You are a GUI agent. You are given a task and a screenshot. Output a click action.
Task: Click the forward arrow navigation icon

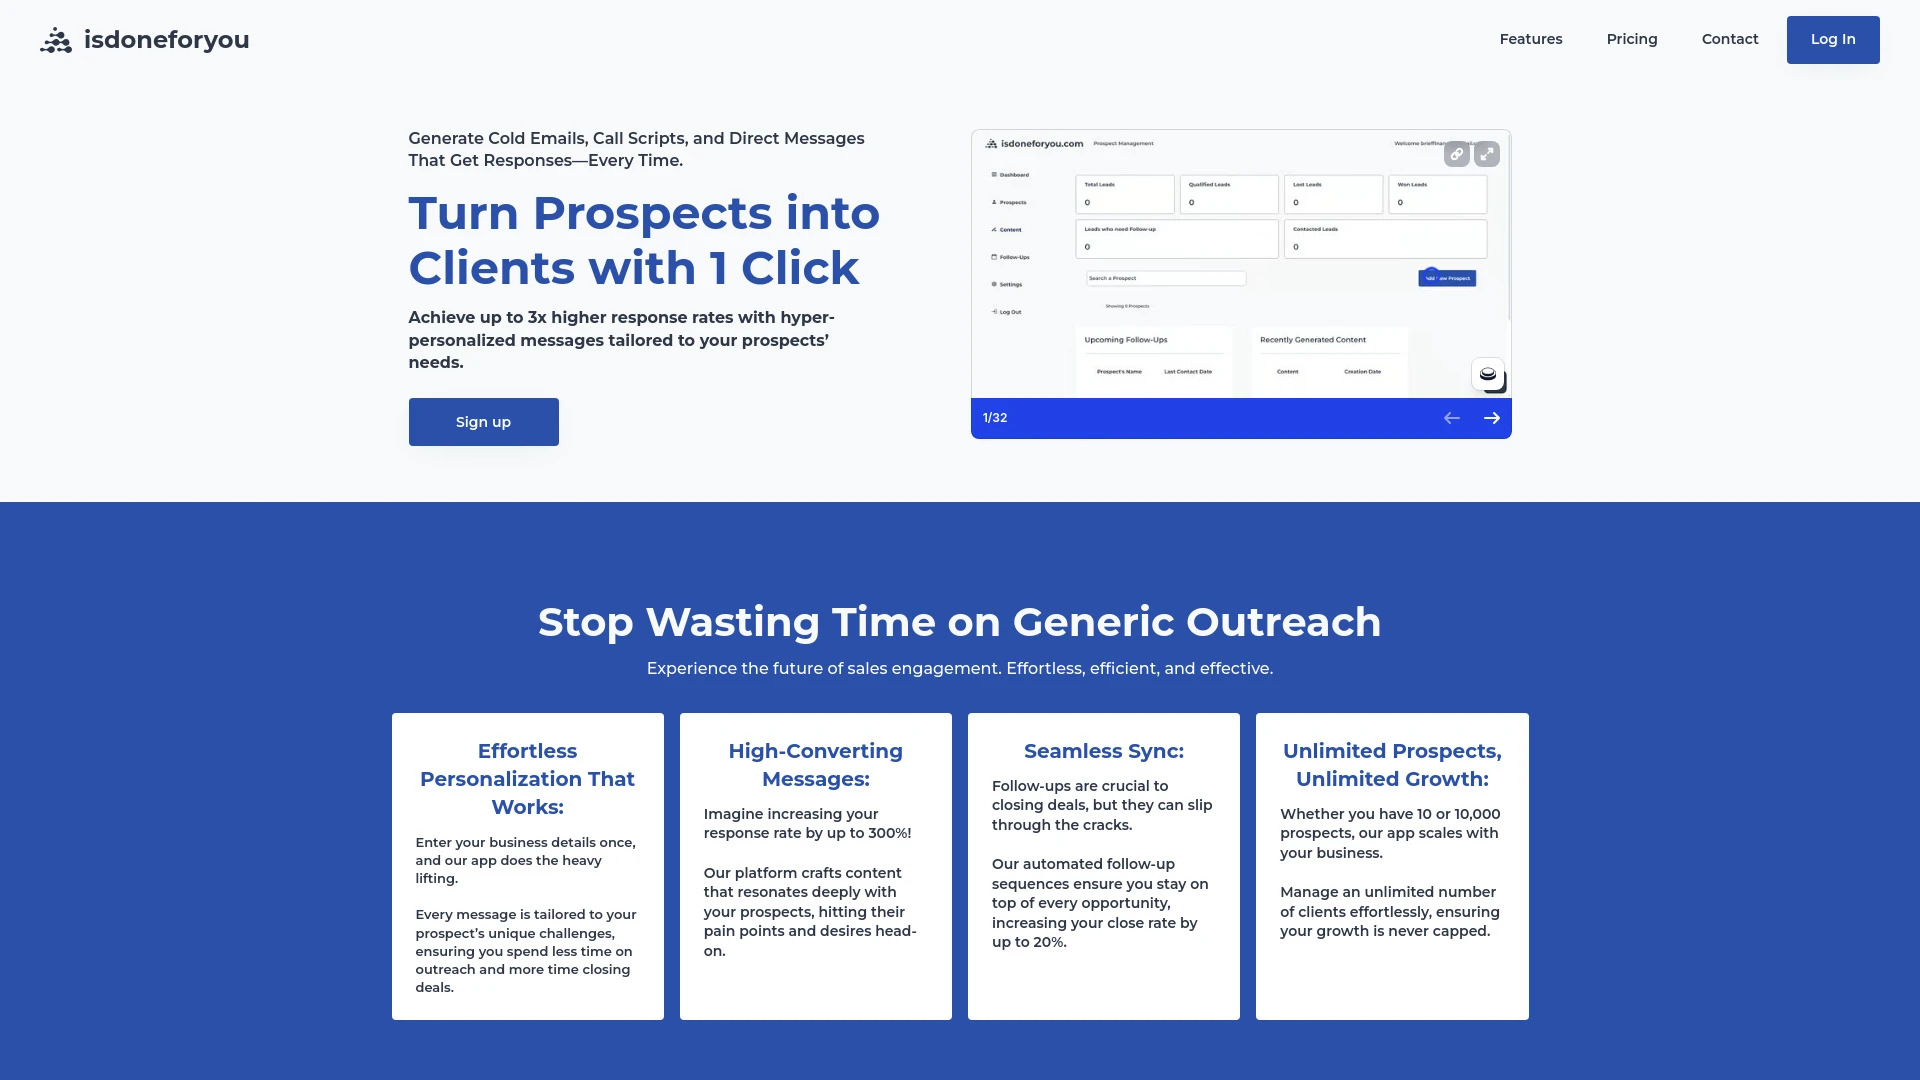click(x=1491, y=418)
